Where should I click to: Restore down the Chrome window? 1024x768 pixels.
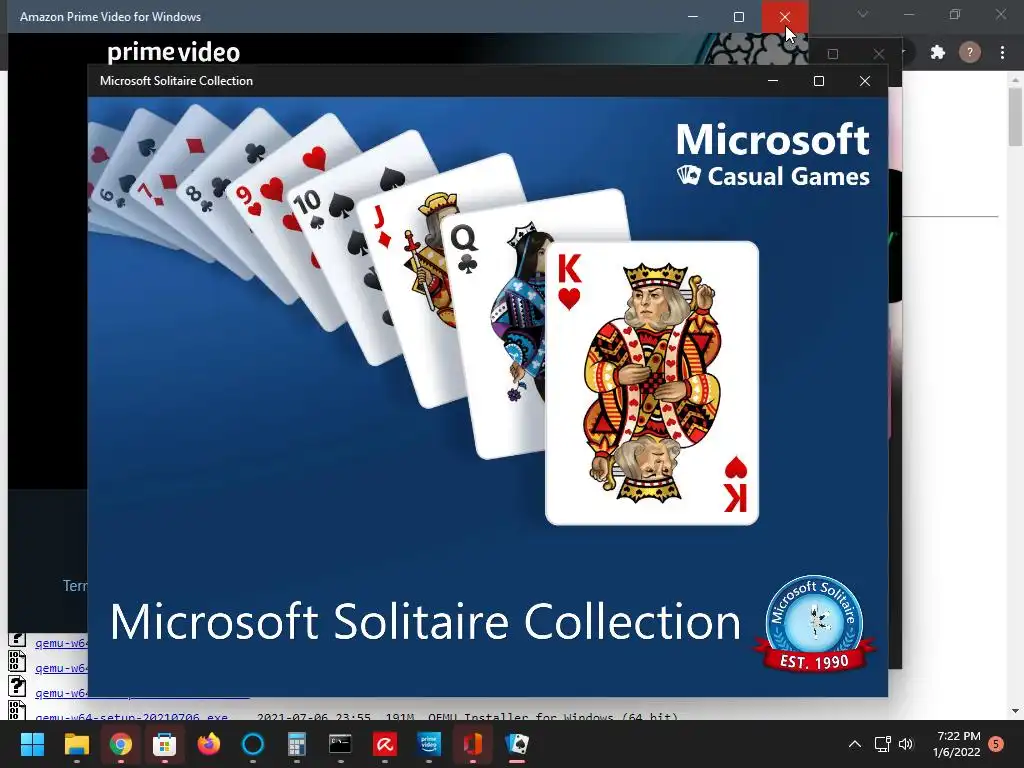point(955,14)
